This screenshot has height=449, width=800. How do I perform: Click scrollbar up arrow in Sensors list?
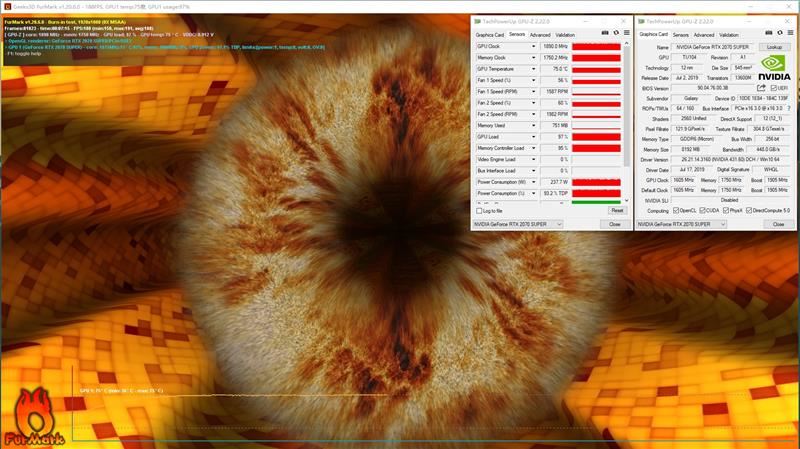[627, 44]
